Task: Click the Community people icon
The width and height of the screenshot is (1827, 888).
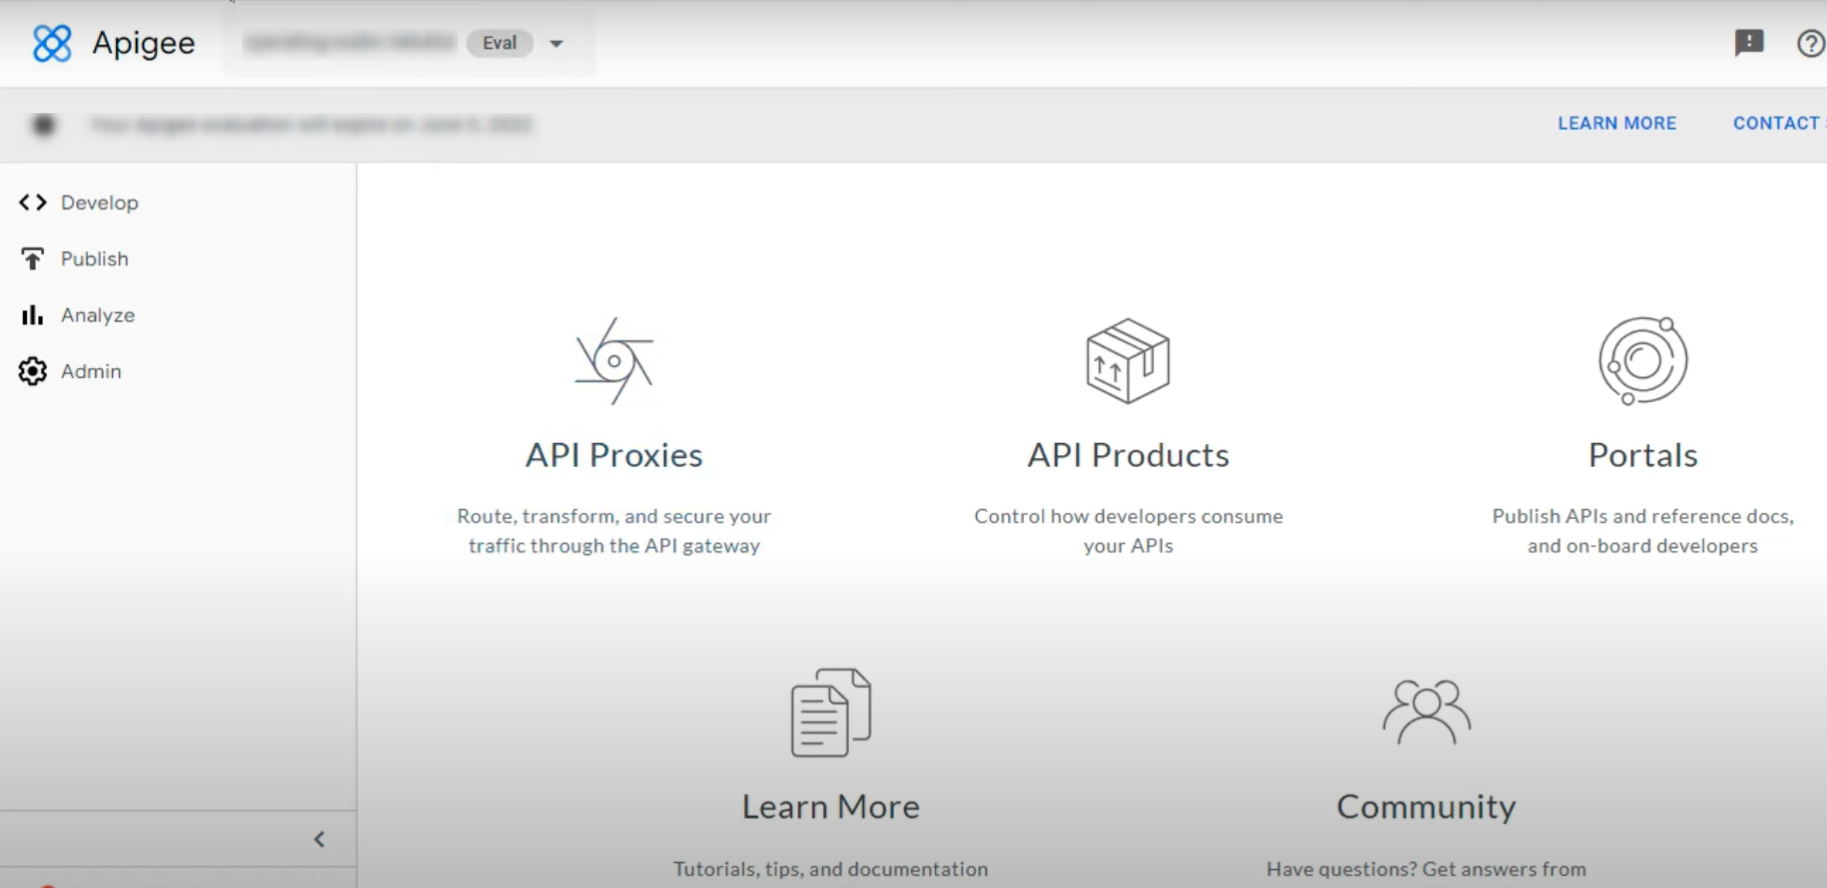Action: [1426, 711]
